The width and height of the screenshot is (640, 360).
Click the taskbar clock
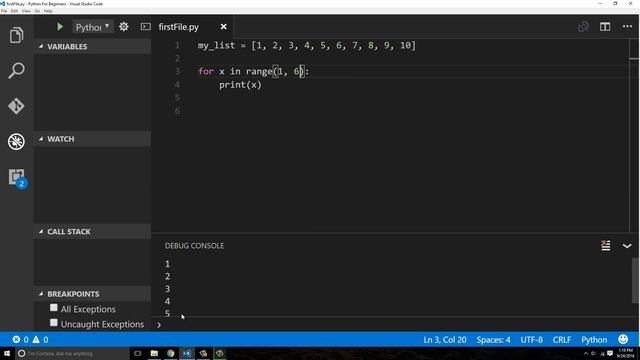coord(625,353)
